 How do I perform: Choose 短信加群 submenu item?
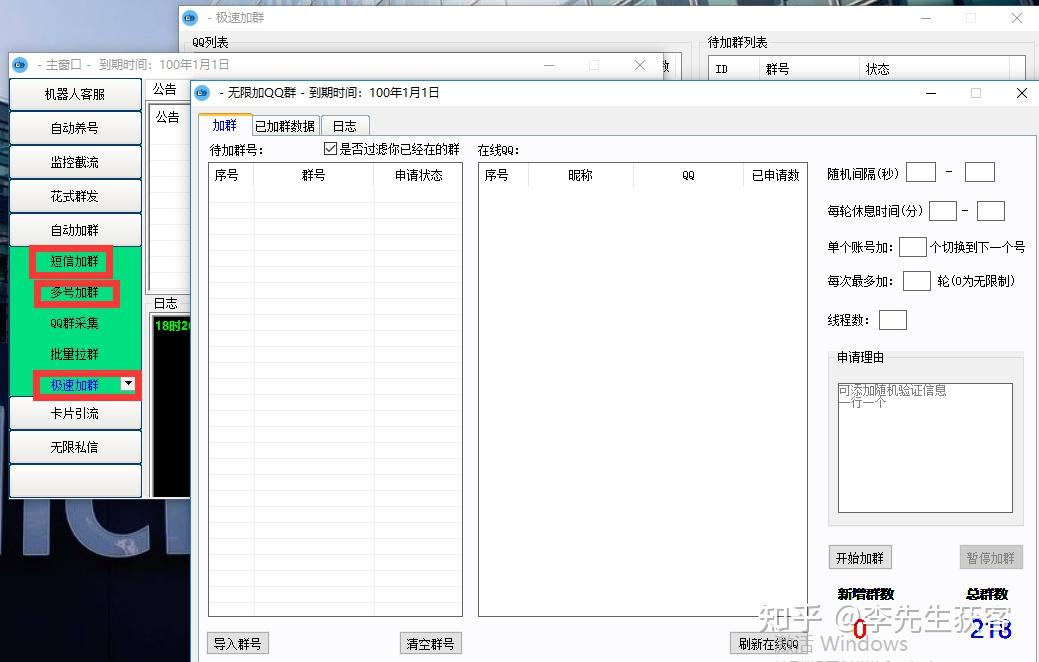74,261
